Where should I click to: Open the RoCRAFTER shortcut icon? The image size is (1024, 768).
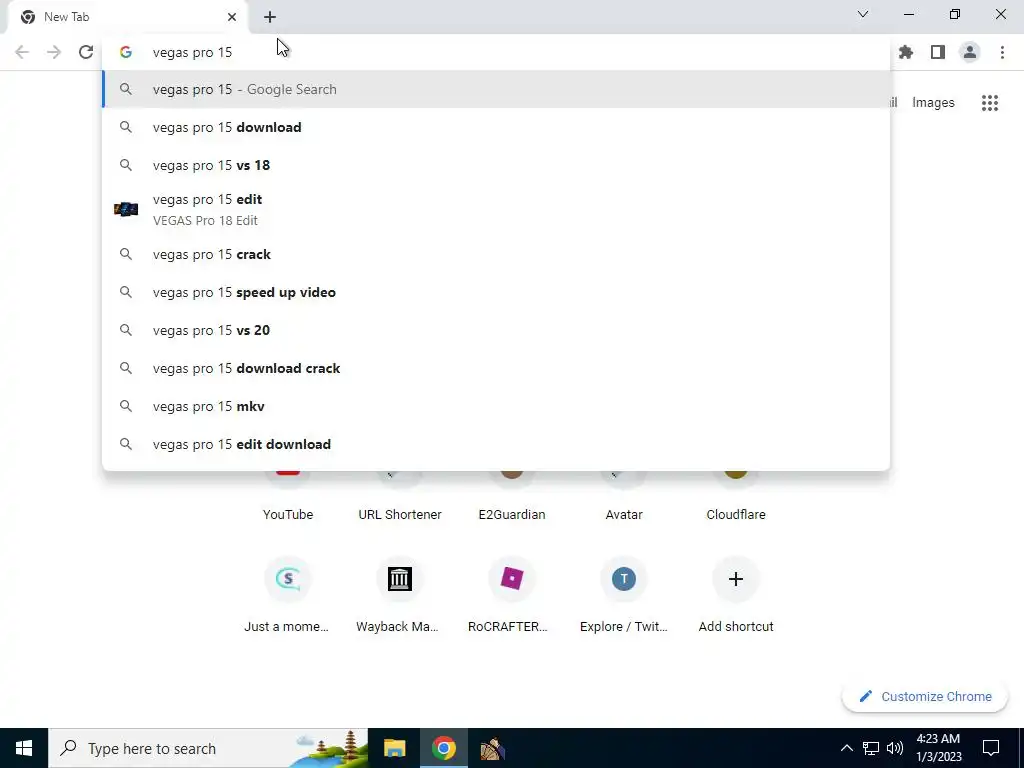[x=512, y=579]
